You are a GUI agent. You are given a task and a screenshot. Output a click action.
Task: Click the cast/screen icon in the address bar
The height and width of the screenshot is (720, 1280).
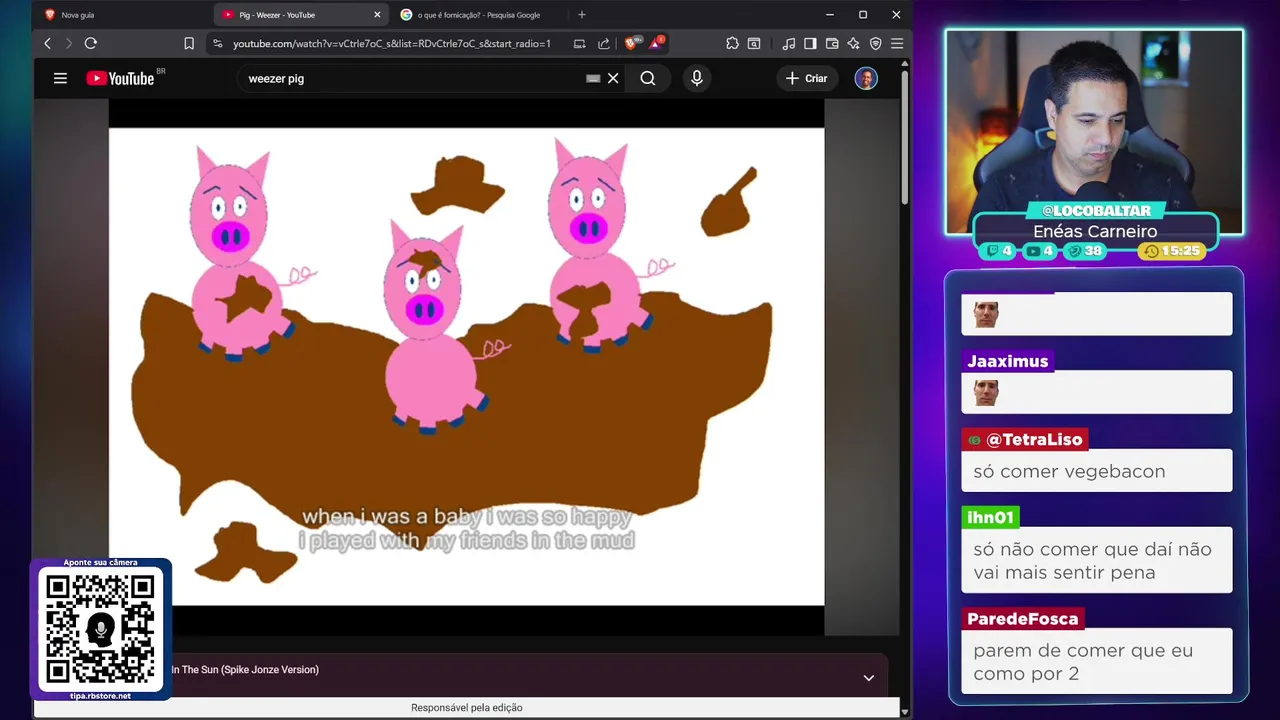pyautogui.click(x=579, y=44)
